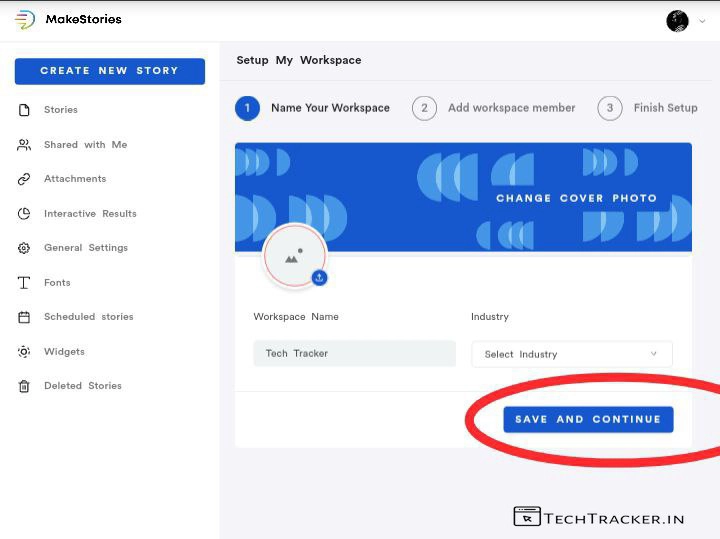This screenshot has height=539, width=720.
Task: Open the profile avatar dropdown arrow
Action: (x=702, y=21)
